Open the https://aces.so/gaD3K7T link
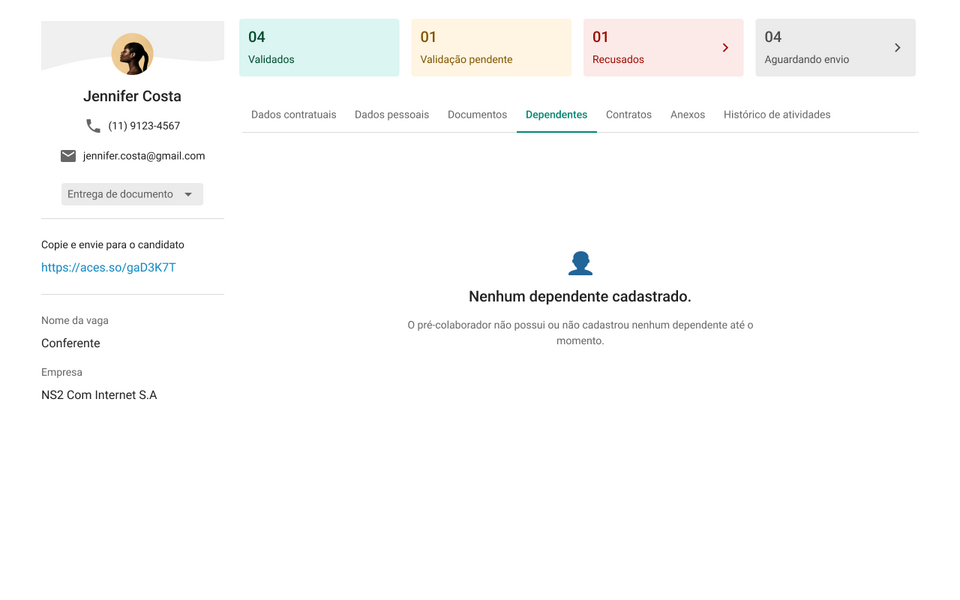 [x=108, y=268]
